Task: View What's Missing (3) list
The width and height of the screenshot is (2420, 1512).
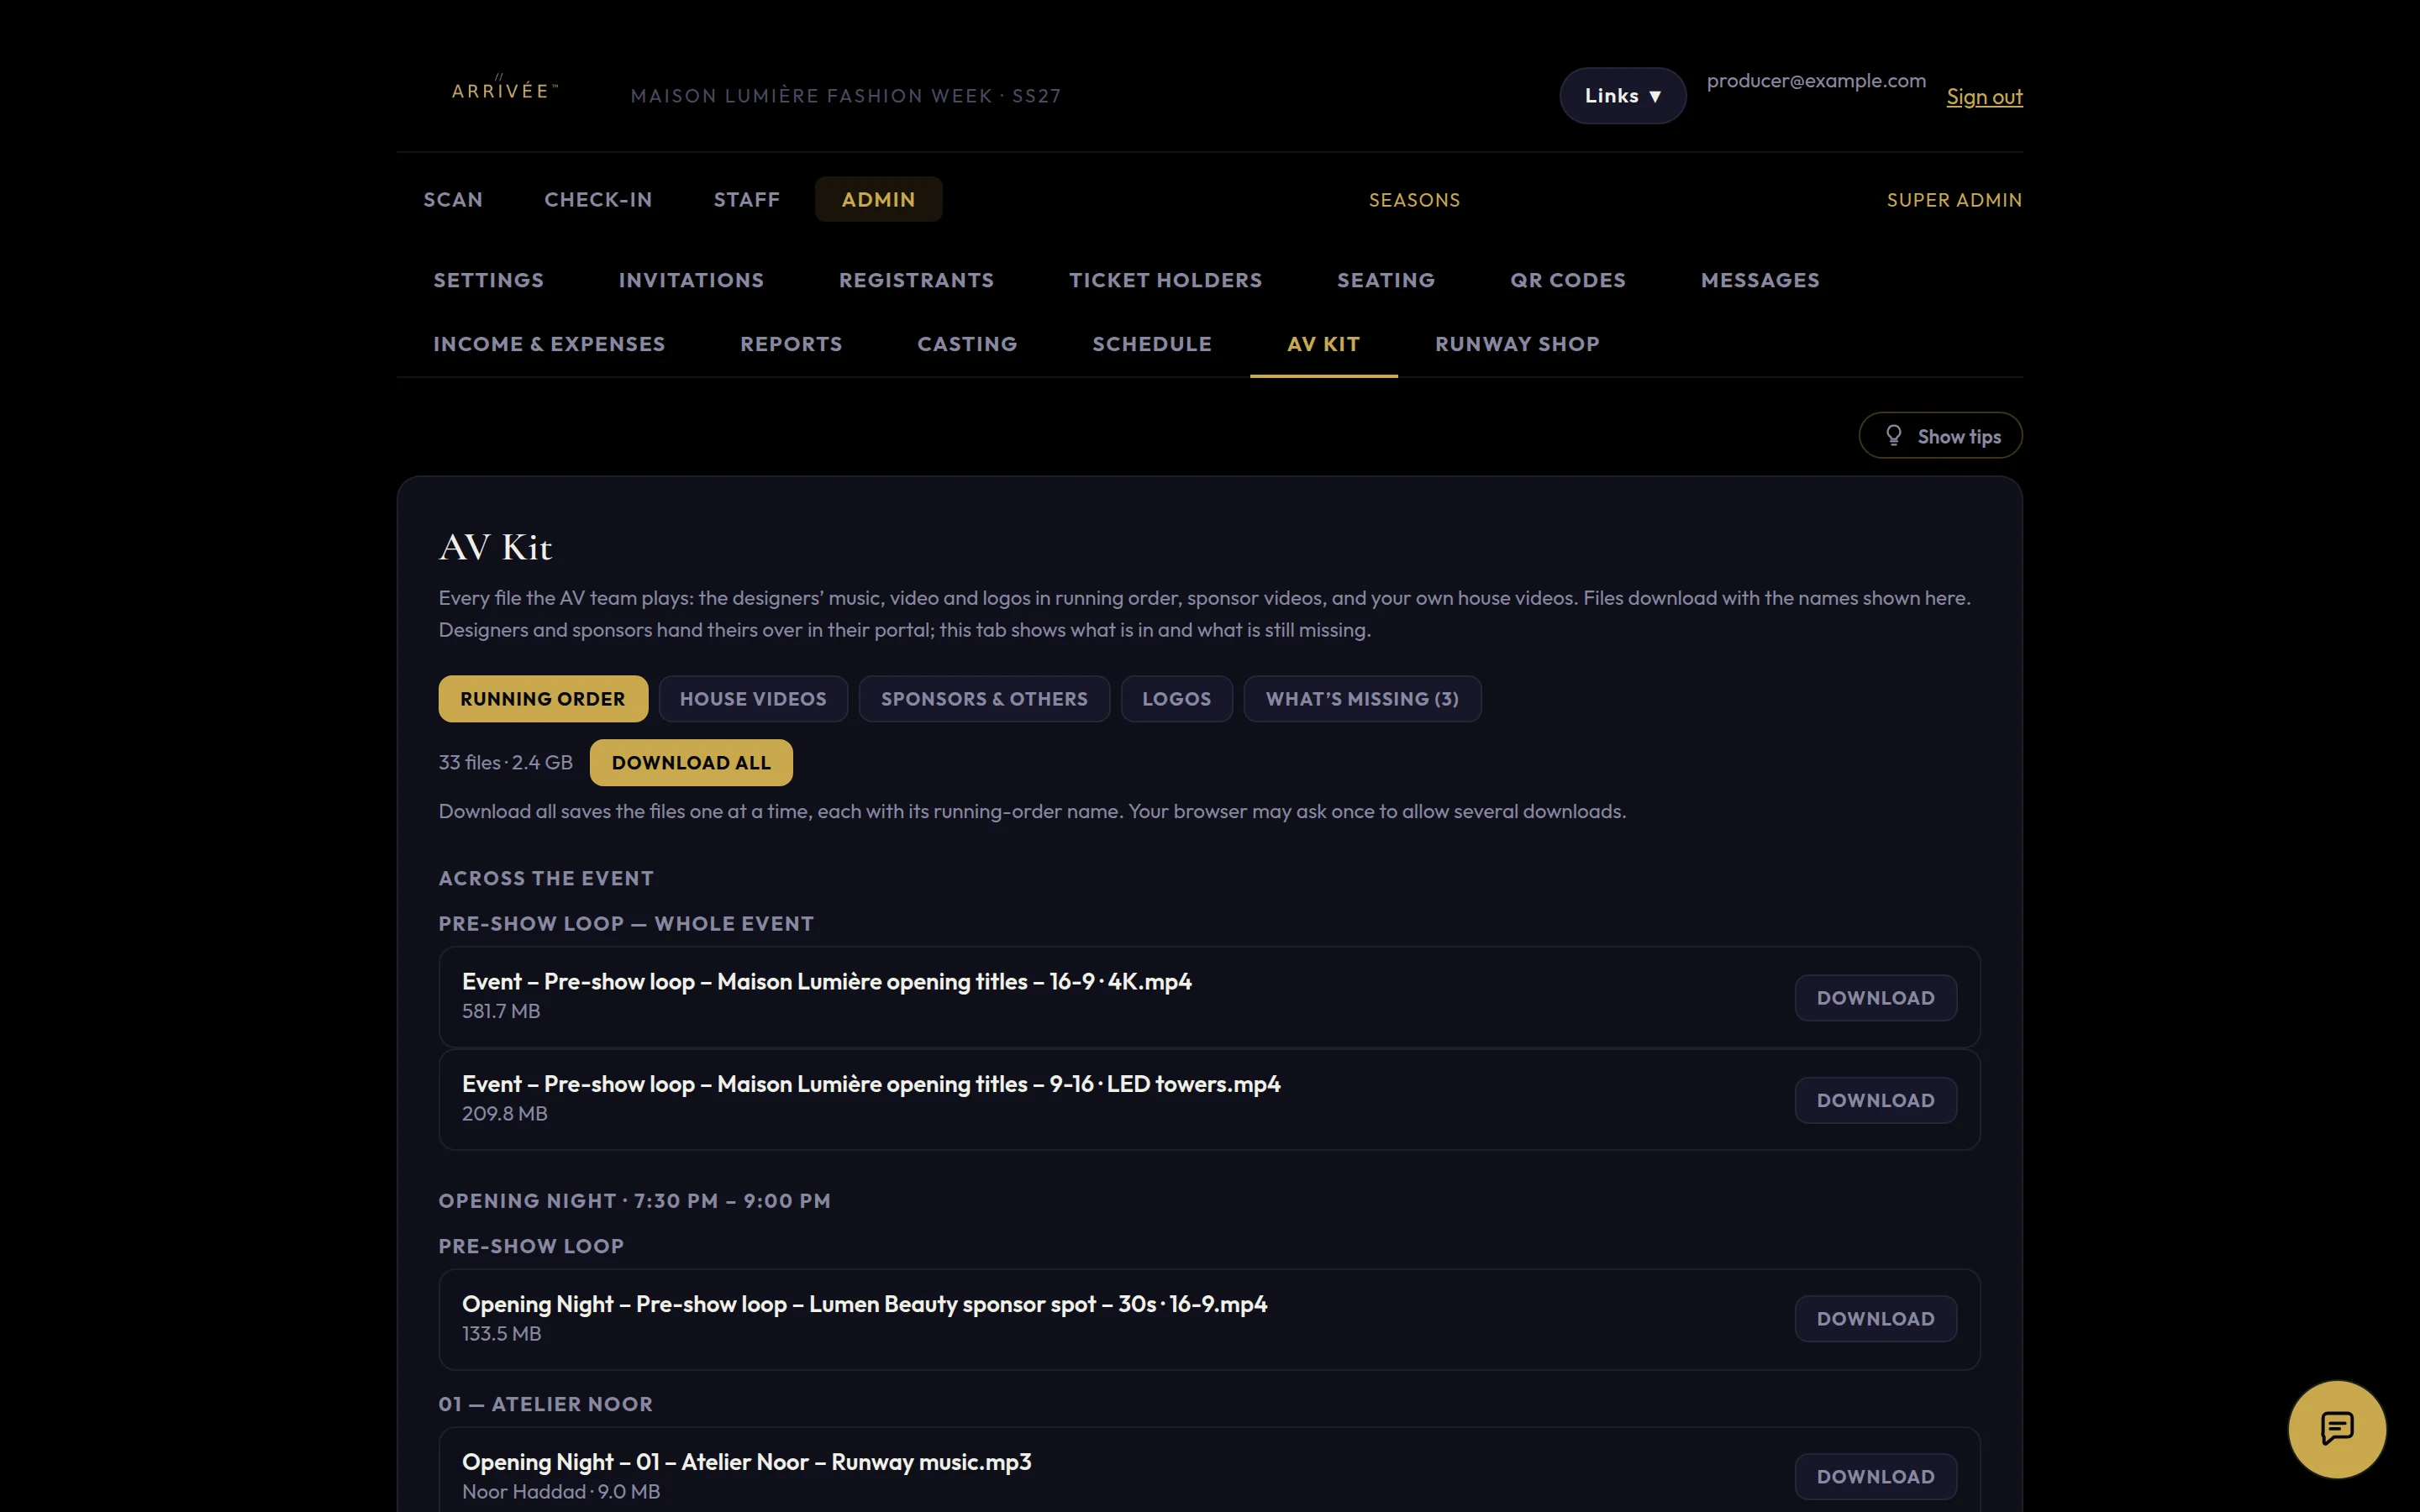Action: pos(1362,698)
